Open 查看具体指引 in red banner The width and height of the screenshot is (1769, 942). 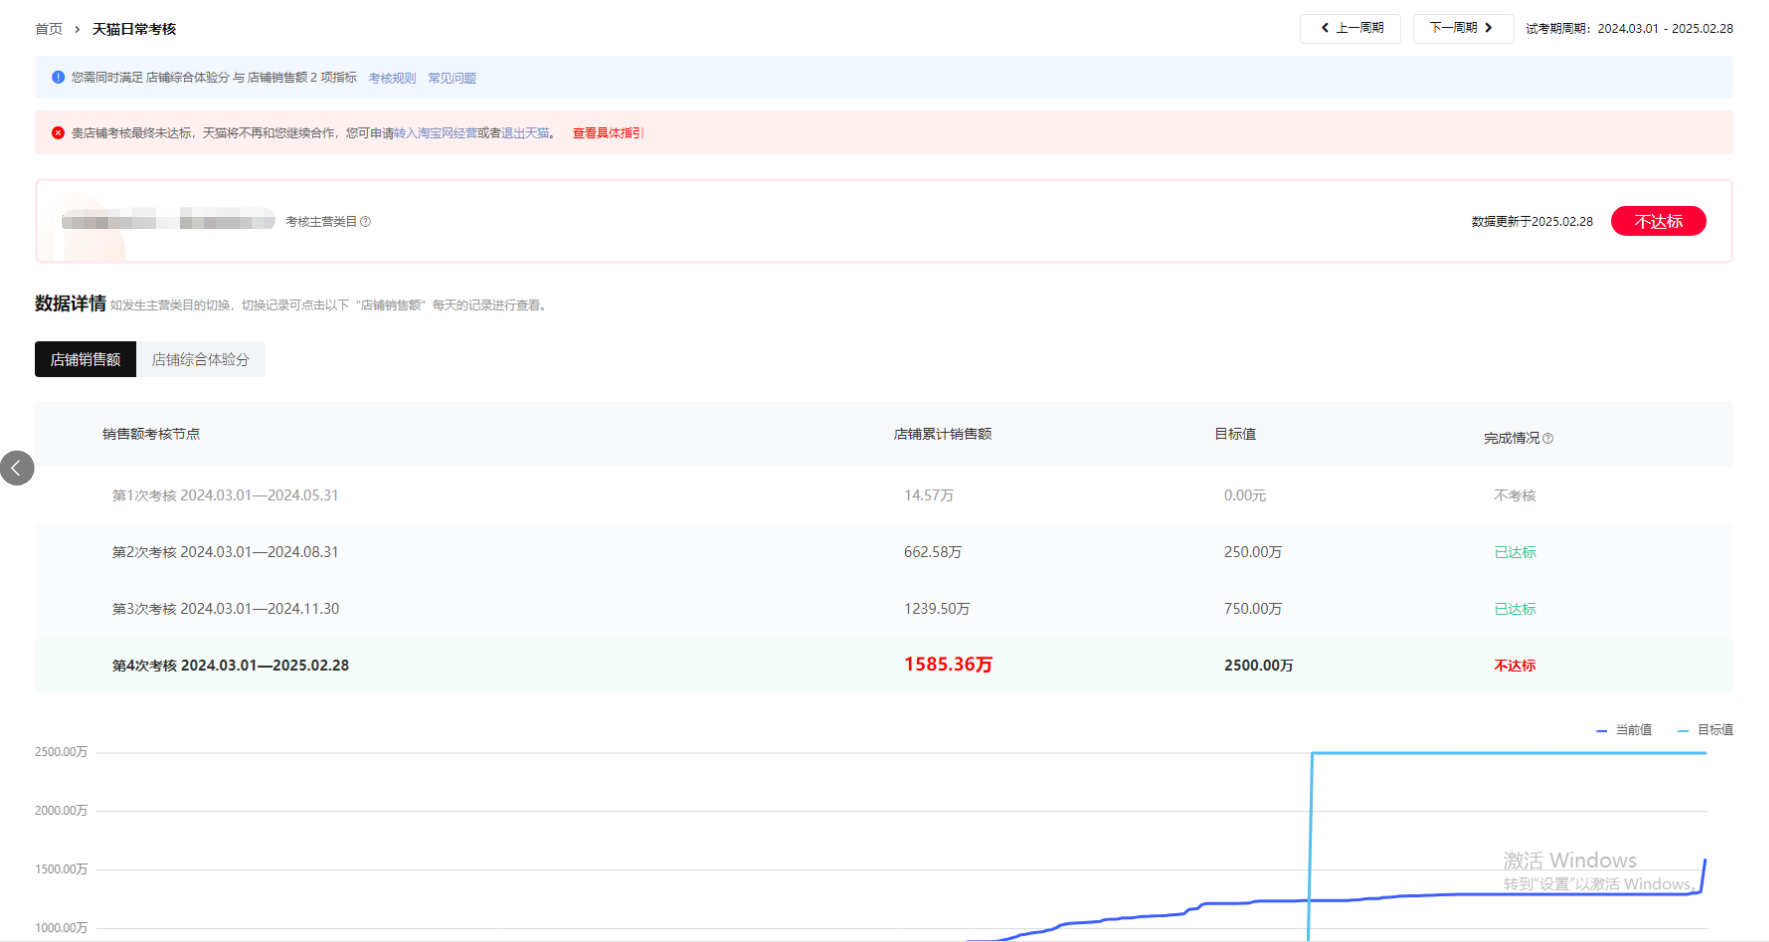pyautogui.click(x=607, y=133)
